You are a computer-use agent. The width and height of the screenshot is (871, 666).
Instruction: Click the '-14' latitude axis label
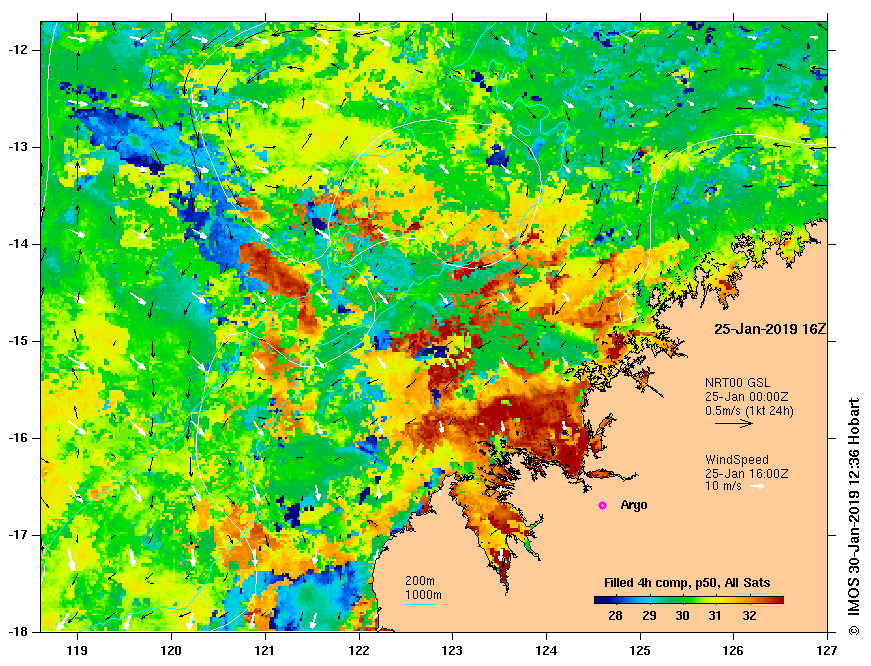pyautogui.click(x=17, y=244)
